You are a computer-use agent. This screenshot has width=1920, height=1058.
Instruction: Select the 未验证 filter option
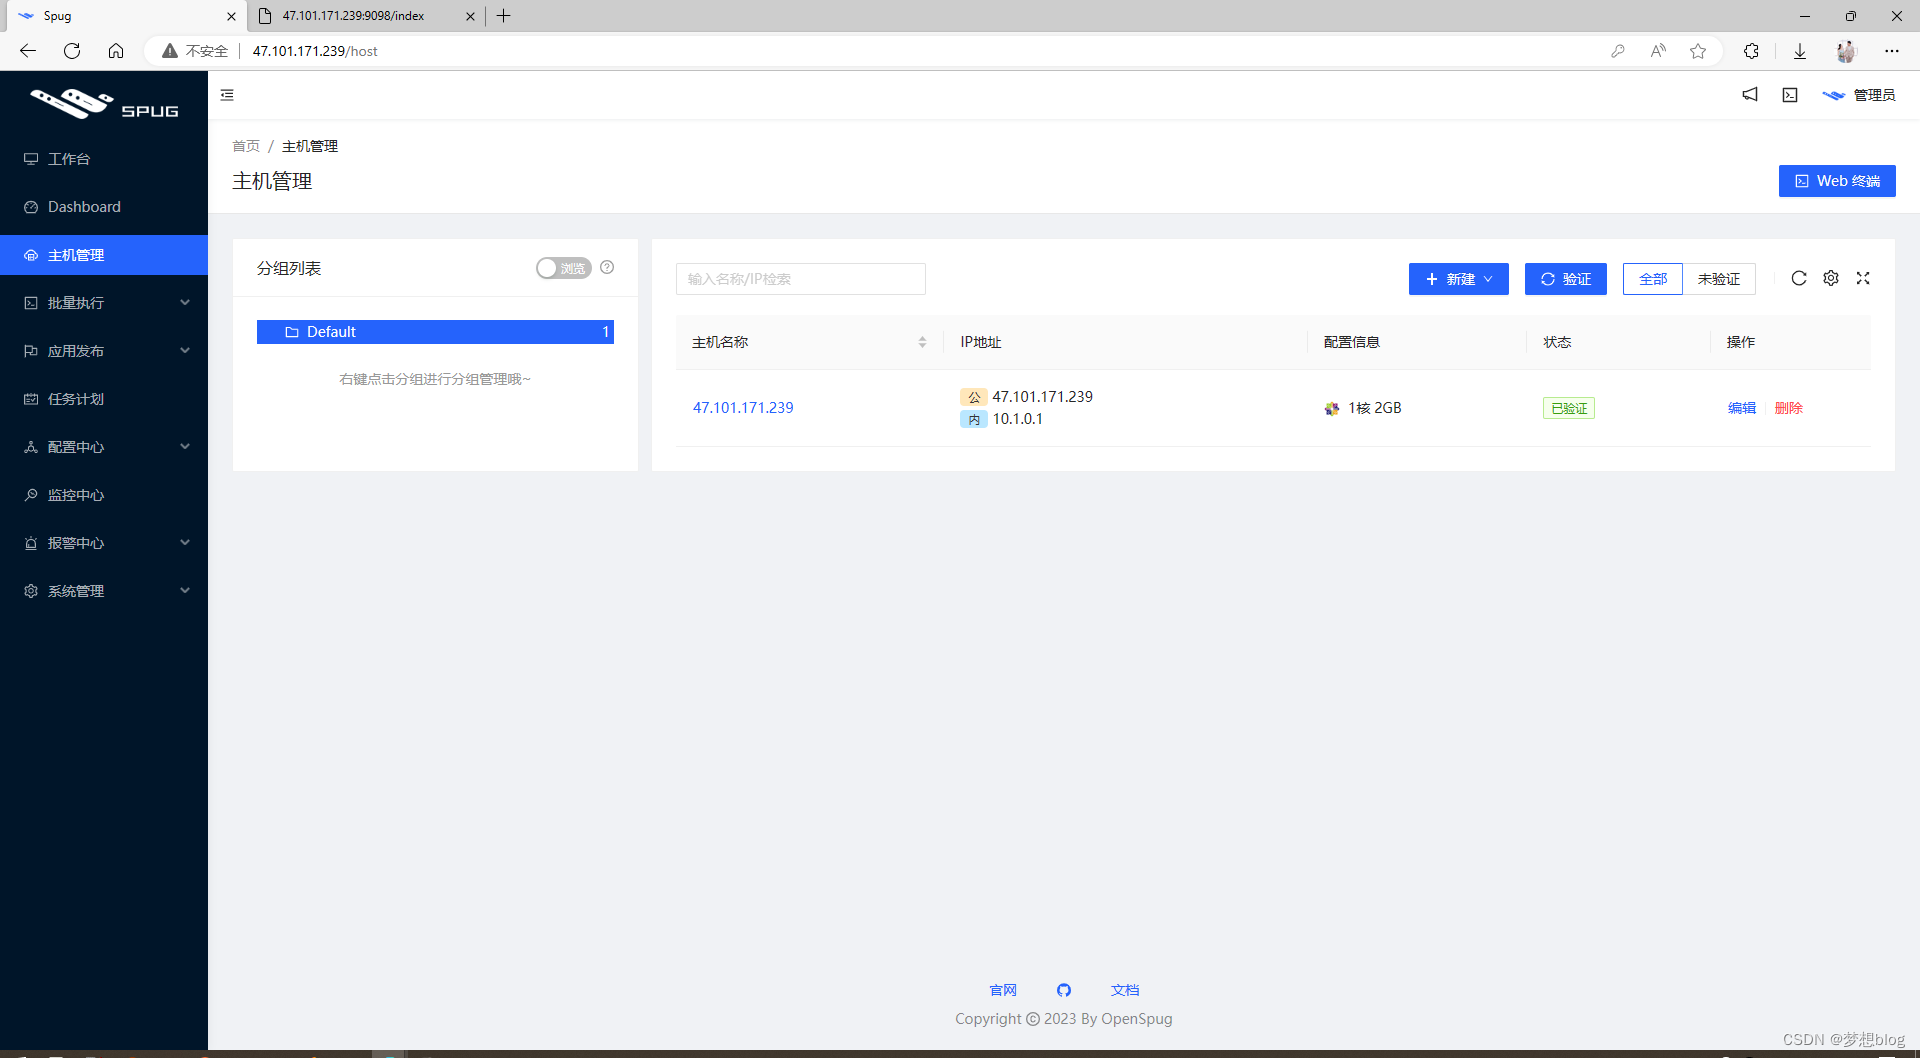[1719, 279]
